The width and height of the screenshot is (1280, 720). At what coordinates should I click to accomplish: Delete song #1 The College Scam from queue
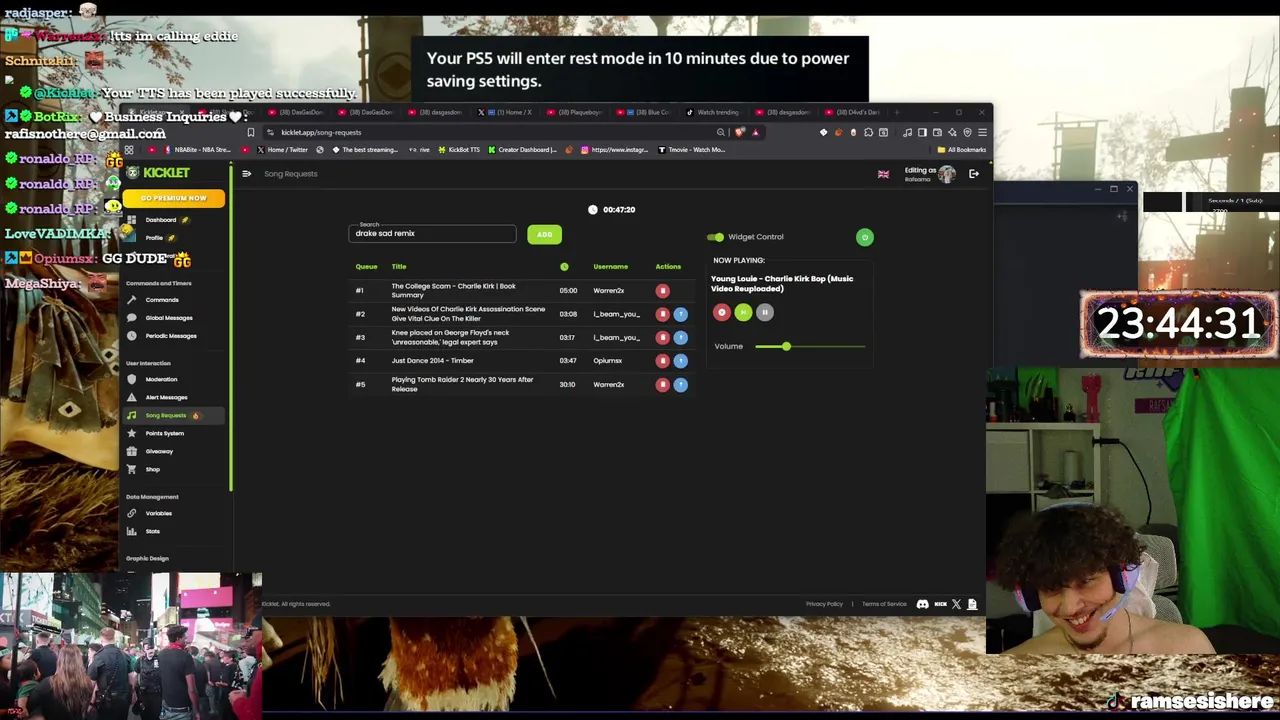pos(662,291)
